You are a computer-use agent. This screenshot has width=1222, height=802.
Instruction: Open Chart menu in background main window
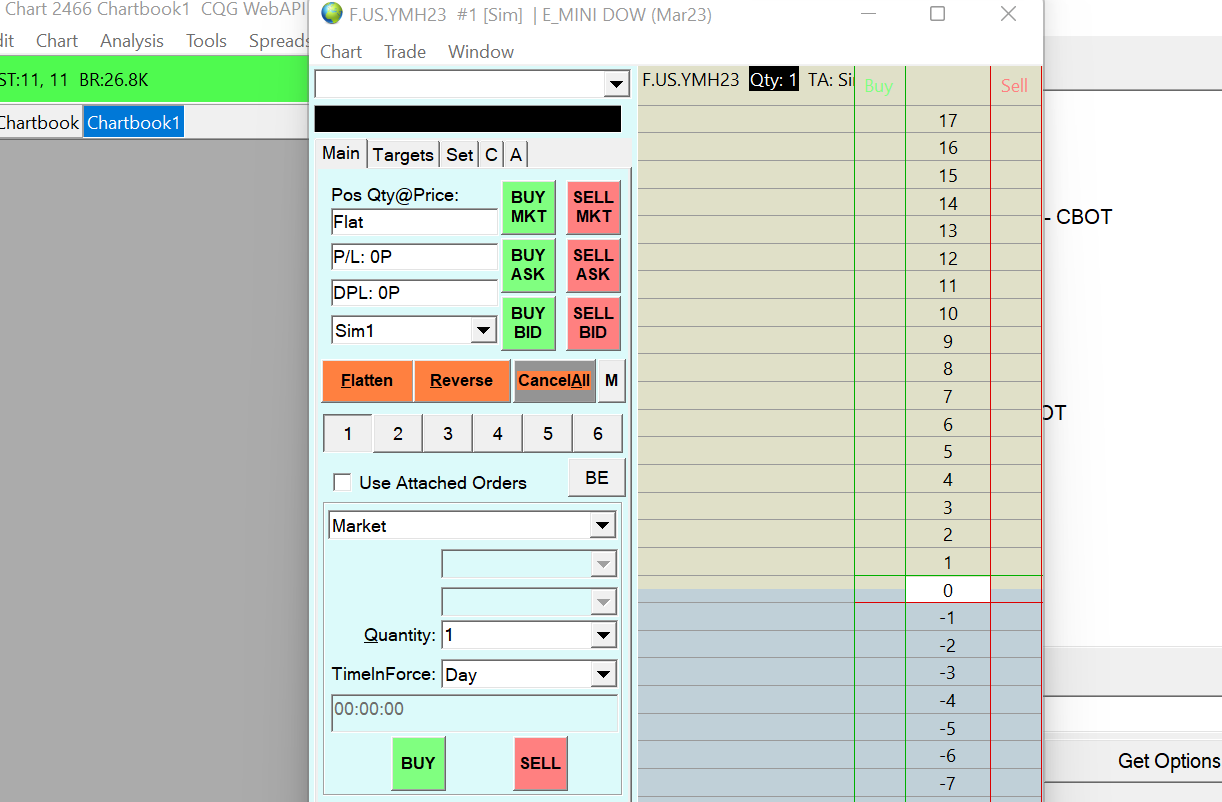57,41
